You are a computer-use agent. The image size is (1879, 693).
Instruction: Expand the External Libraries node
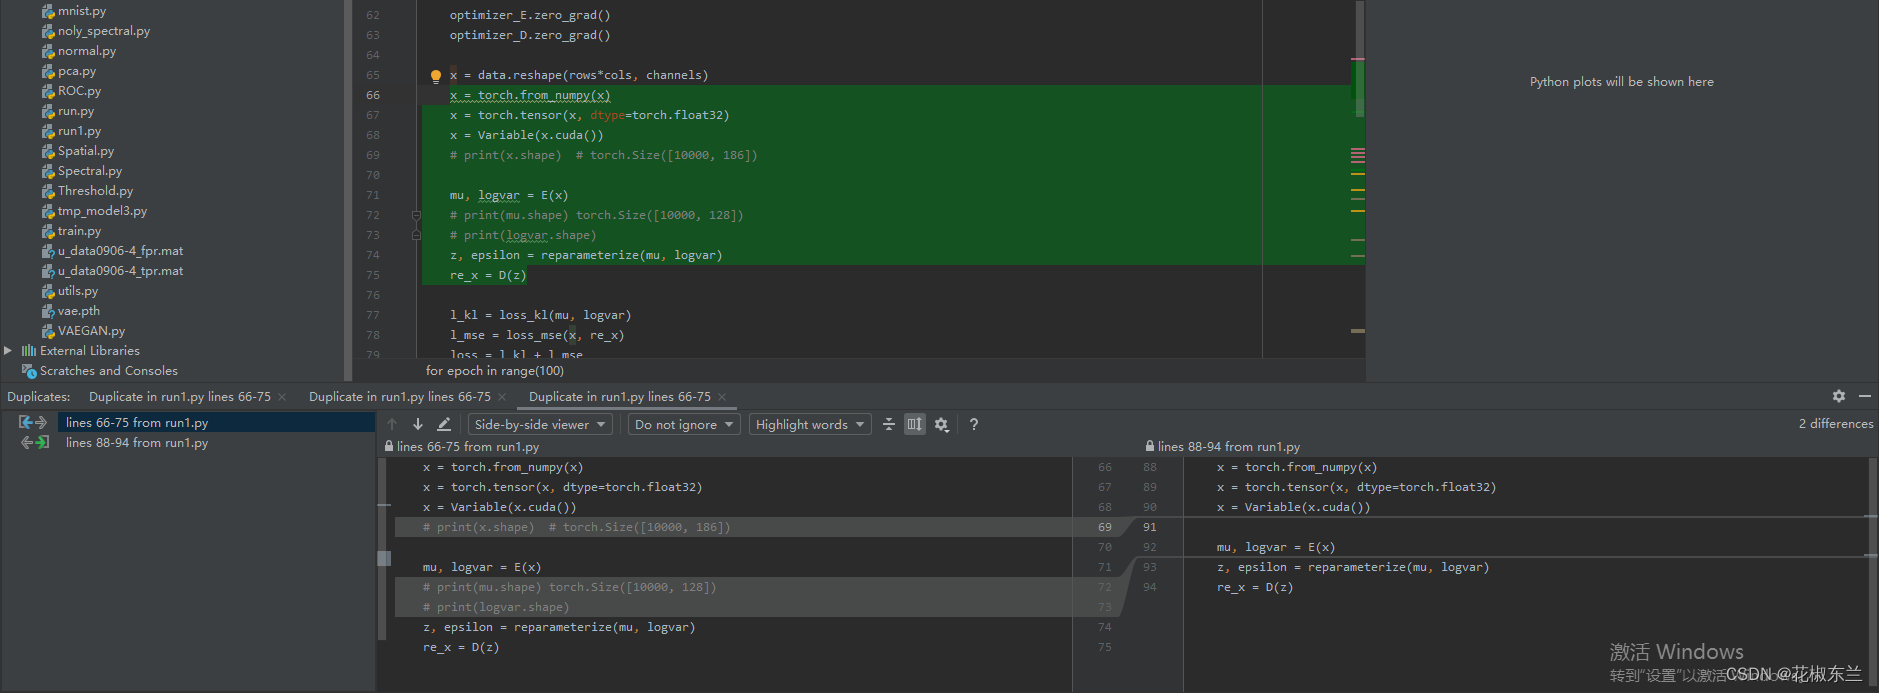(x=8, y=351)
